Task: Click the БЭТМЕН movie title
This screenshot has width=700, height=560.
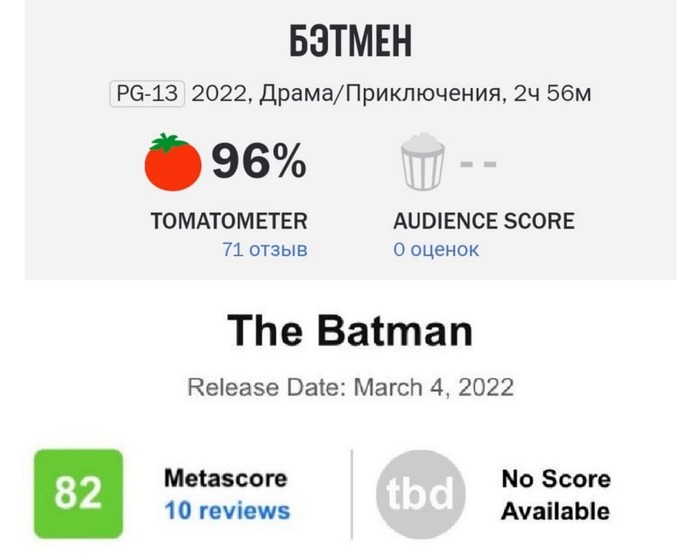Action: pos(350,44)
